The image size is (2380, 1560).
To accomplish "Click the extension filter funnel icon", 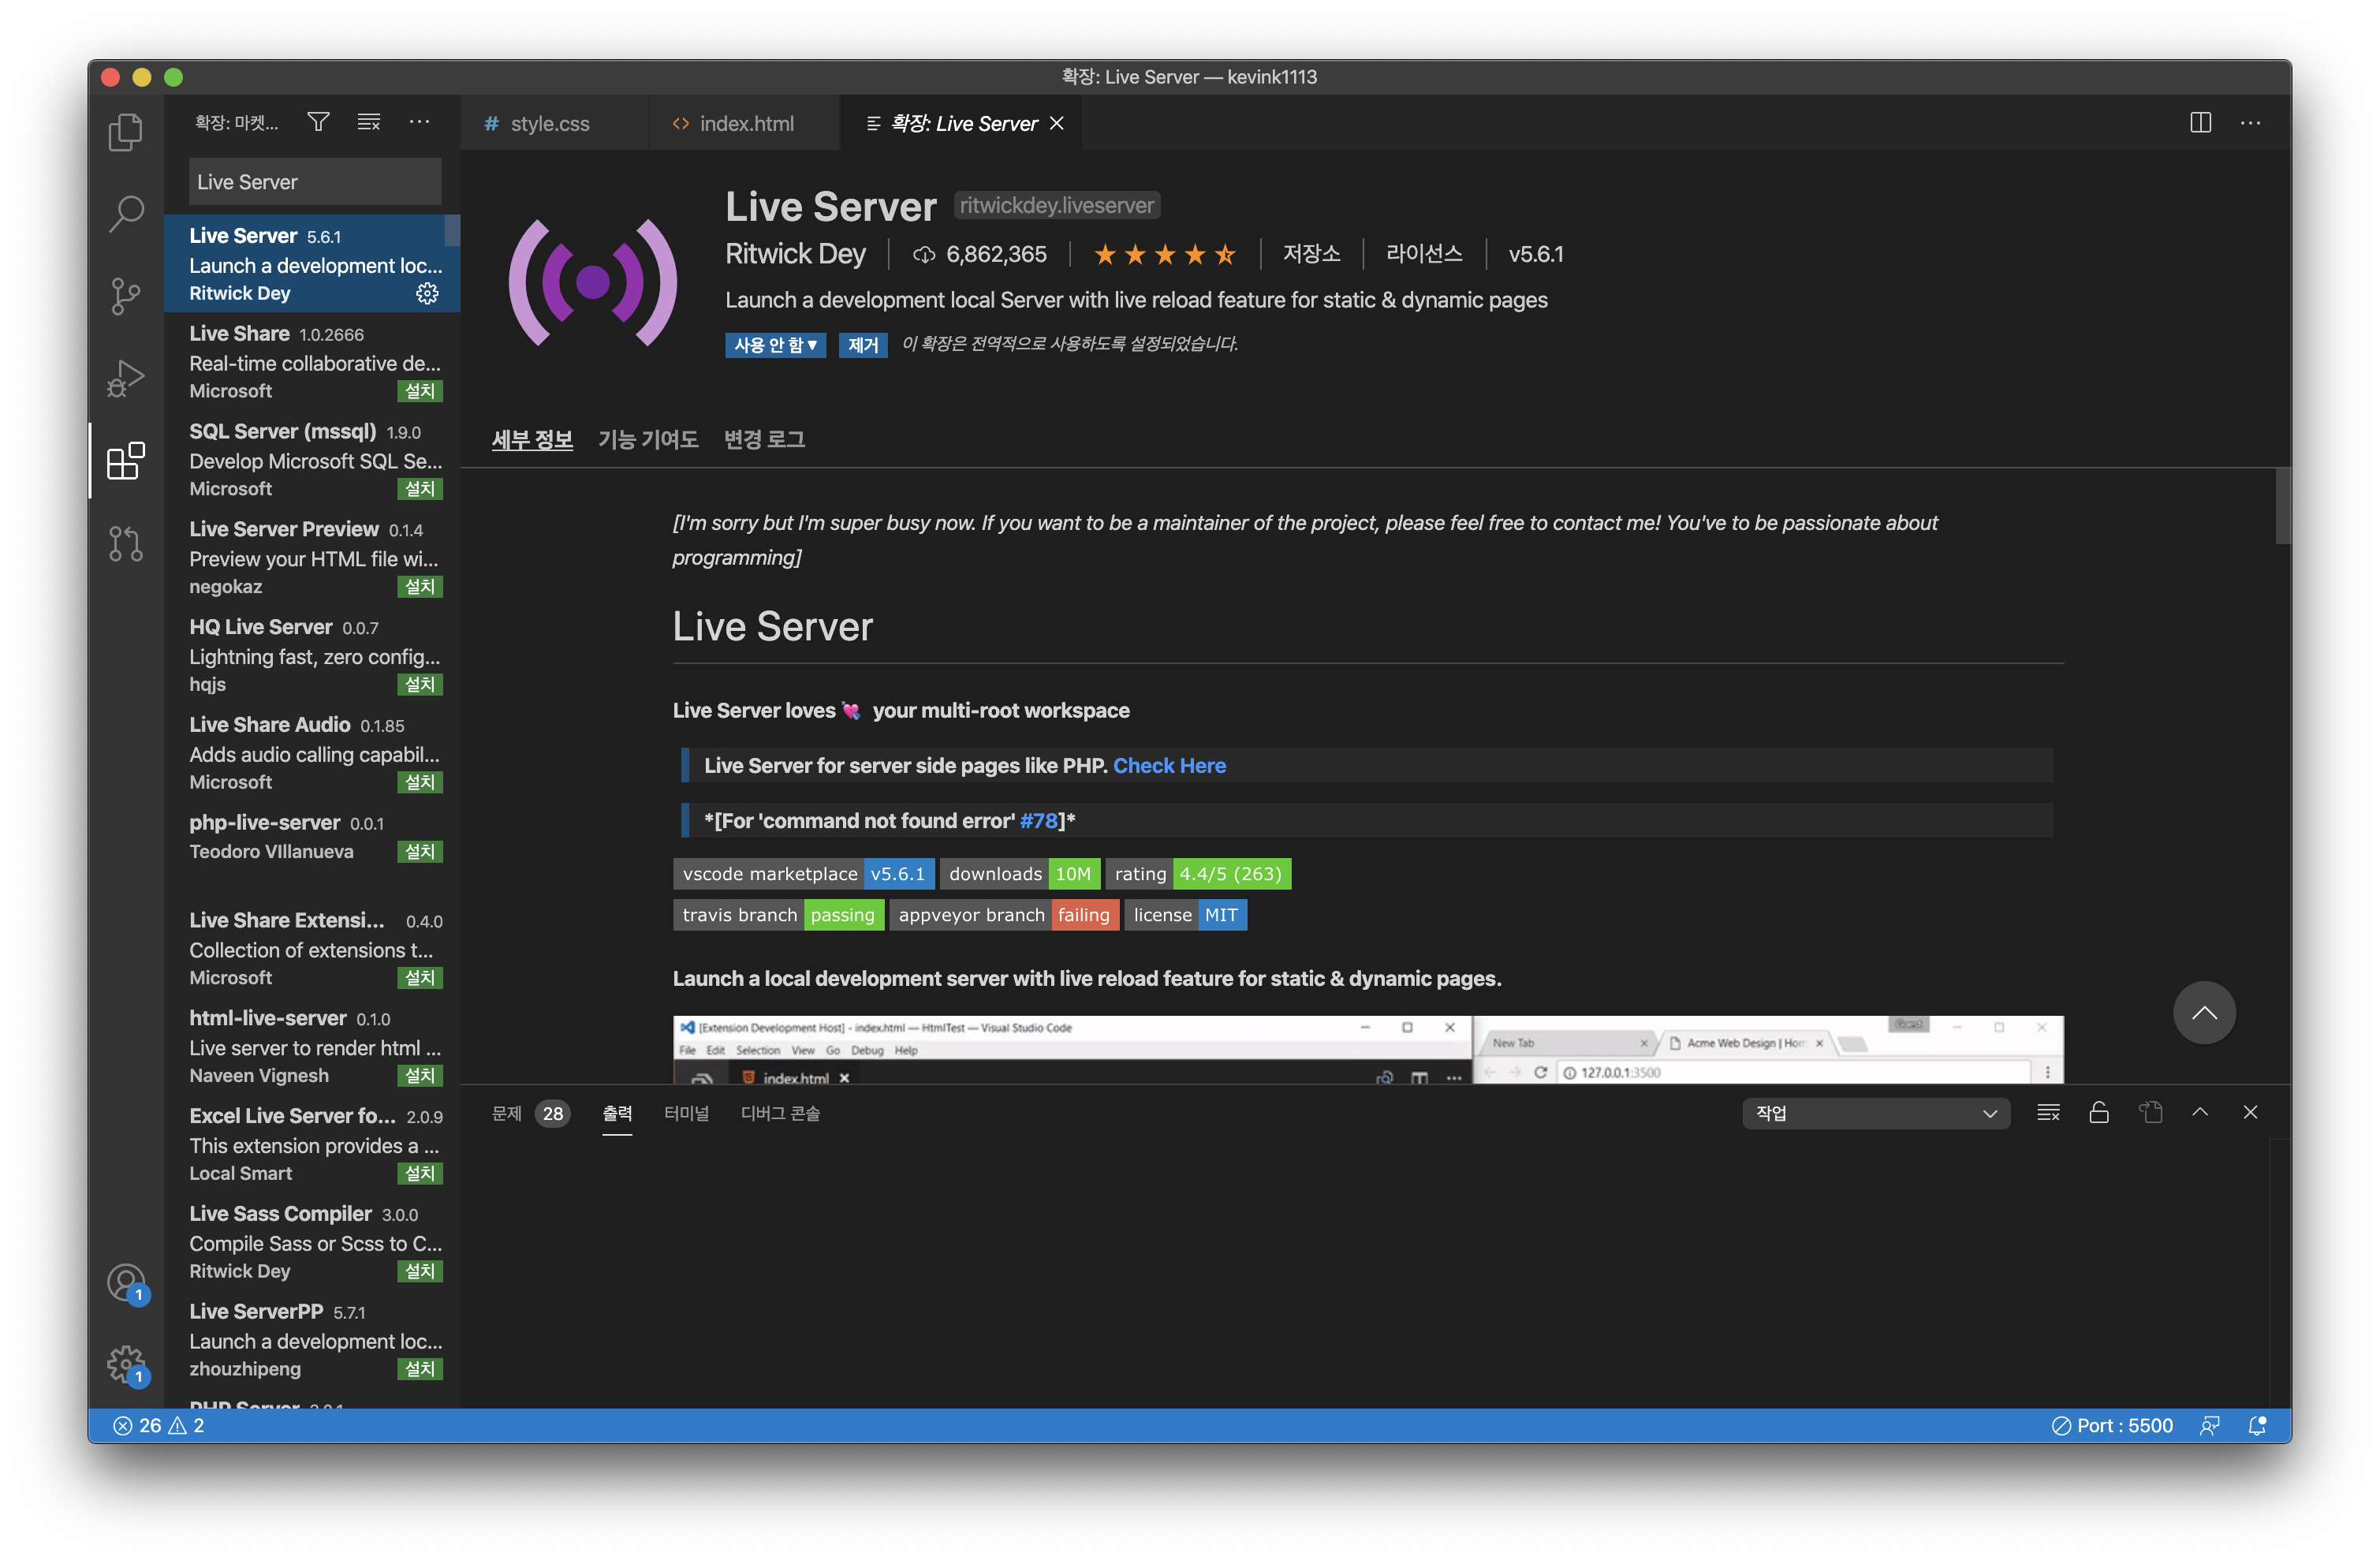I will pos(318,122).
